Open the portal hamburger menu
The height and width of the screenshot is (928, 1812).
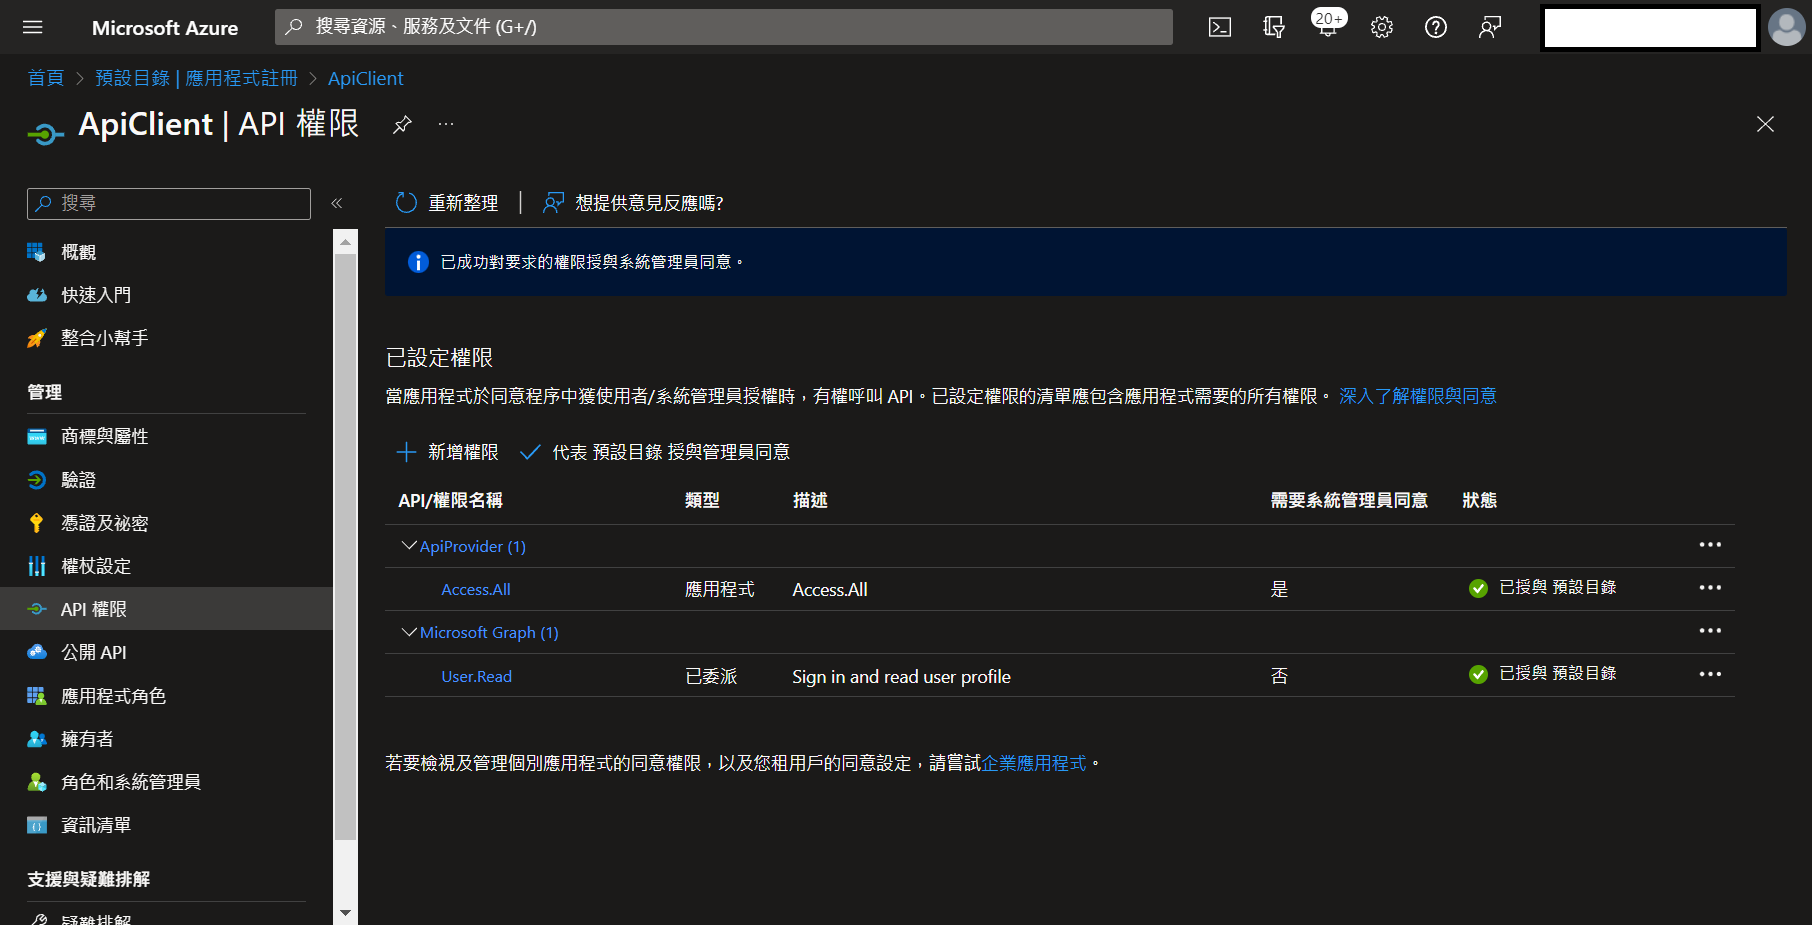pyautogui.click(x=33, y=27)
